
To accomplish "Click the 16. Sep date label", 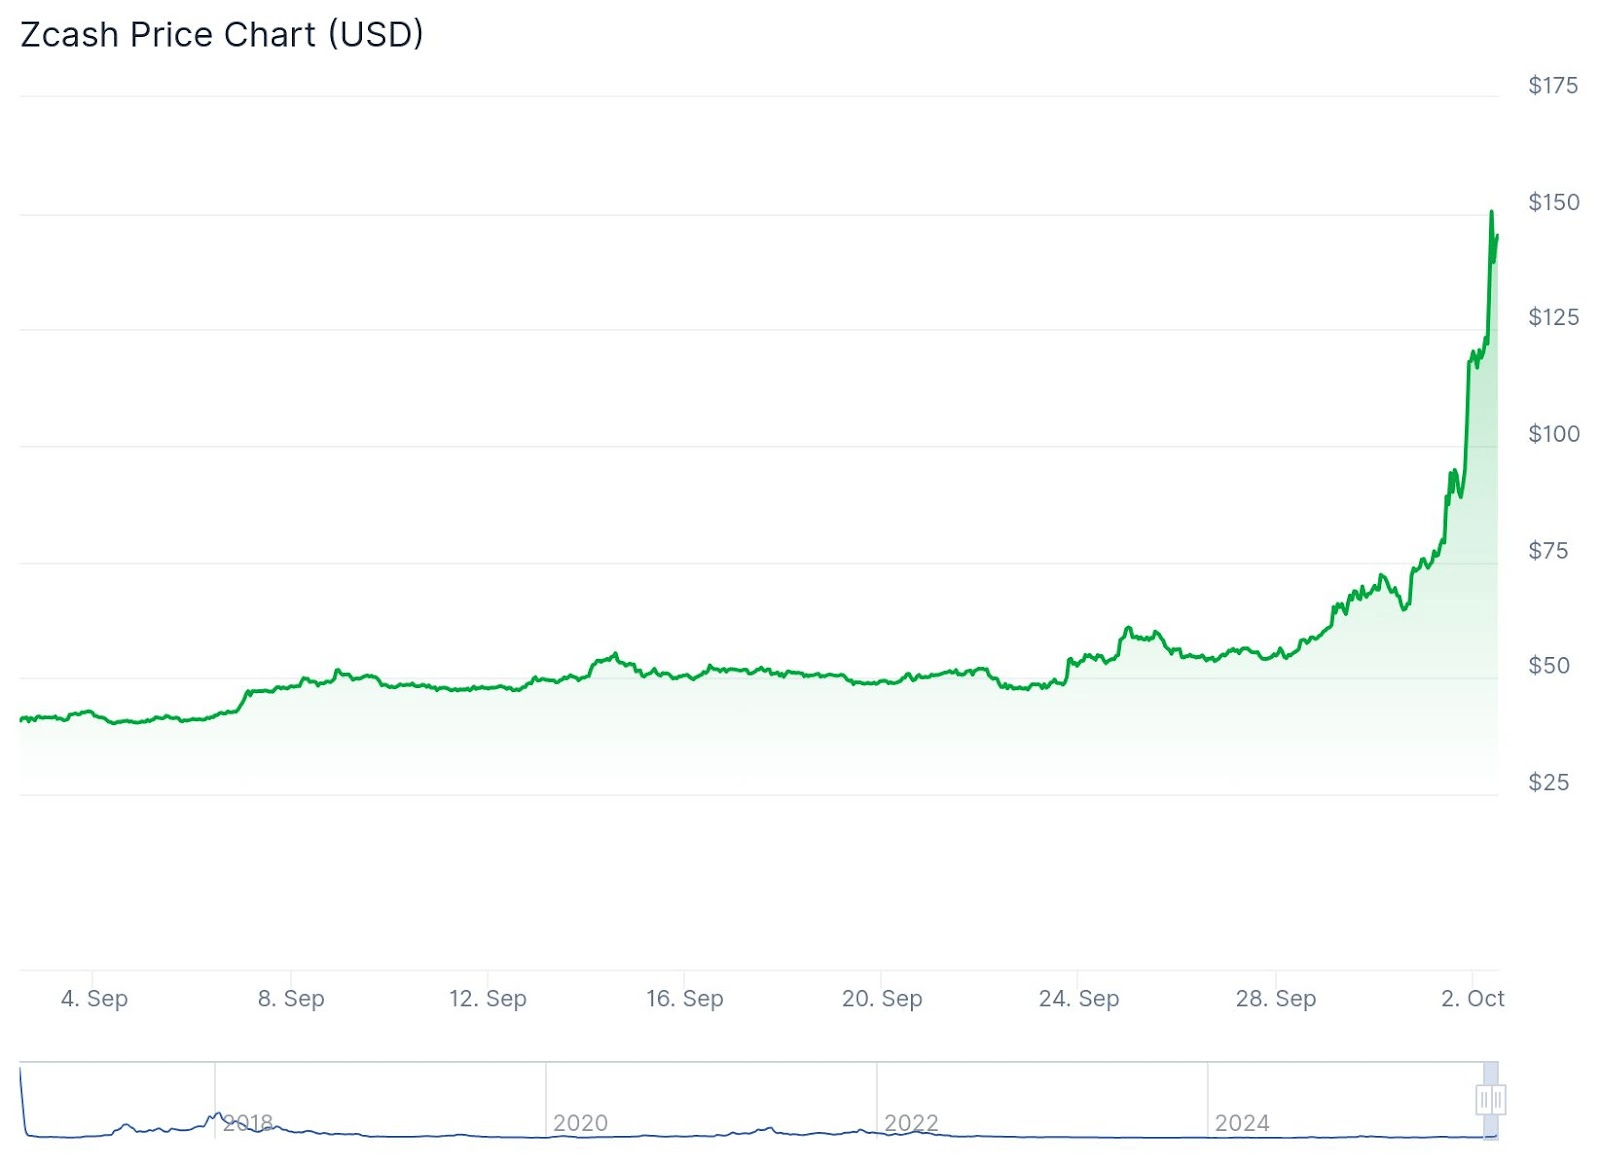I will coord(684,998).
